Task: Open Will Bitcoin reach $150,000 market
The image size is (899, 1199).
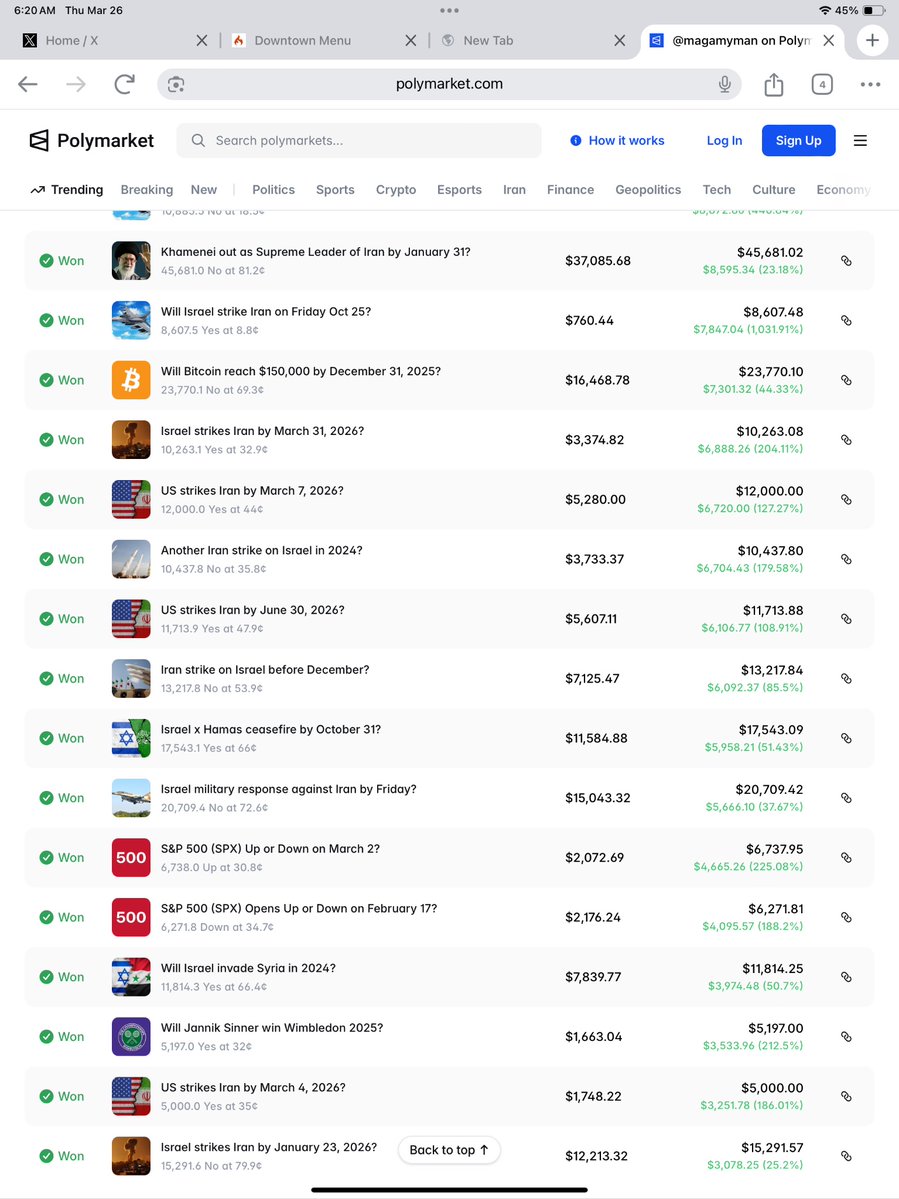Action: (300, 372)
